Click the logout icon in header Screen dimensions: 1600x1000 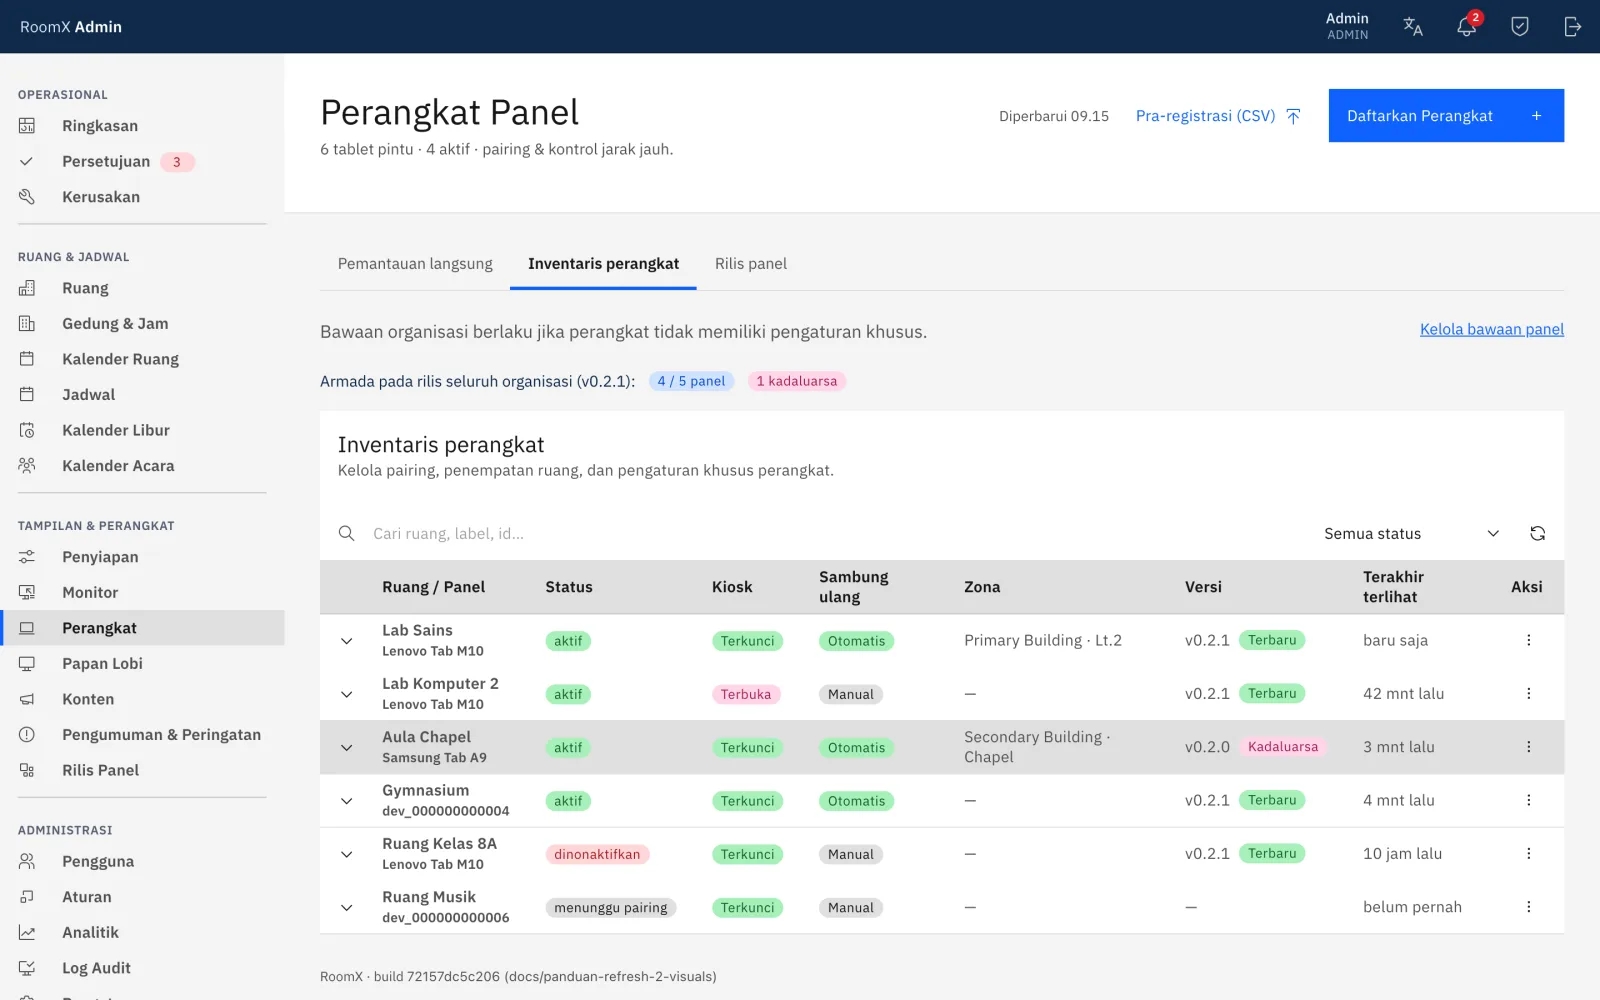(x=1573, y=27)
